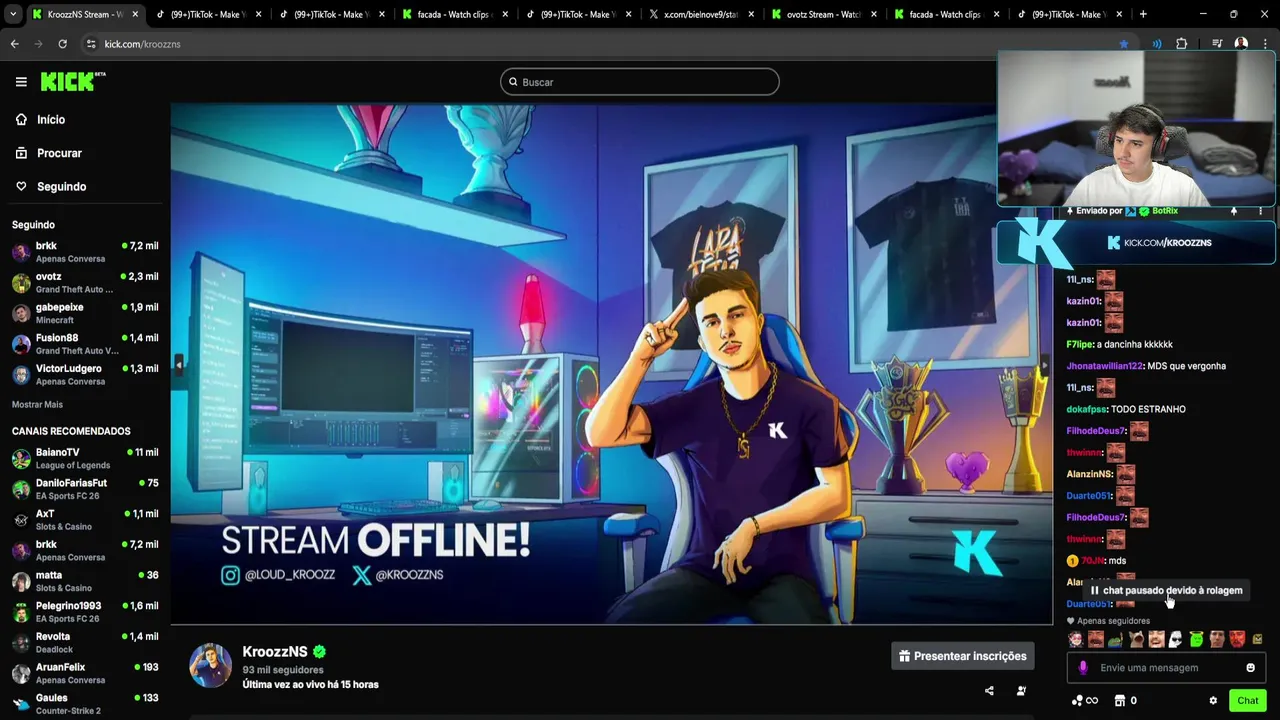Click the green Chat send button
The height and width of the screenshot is (720, 1280).
tap(1247, 701)
